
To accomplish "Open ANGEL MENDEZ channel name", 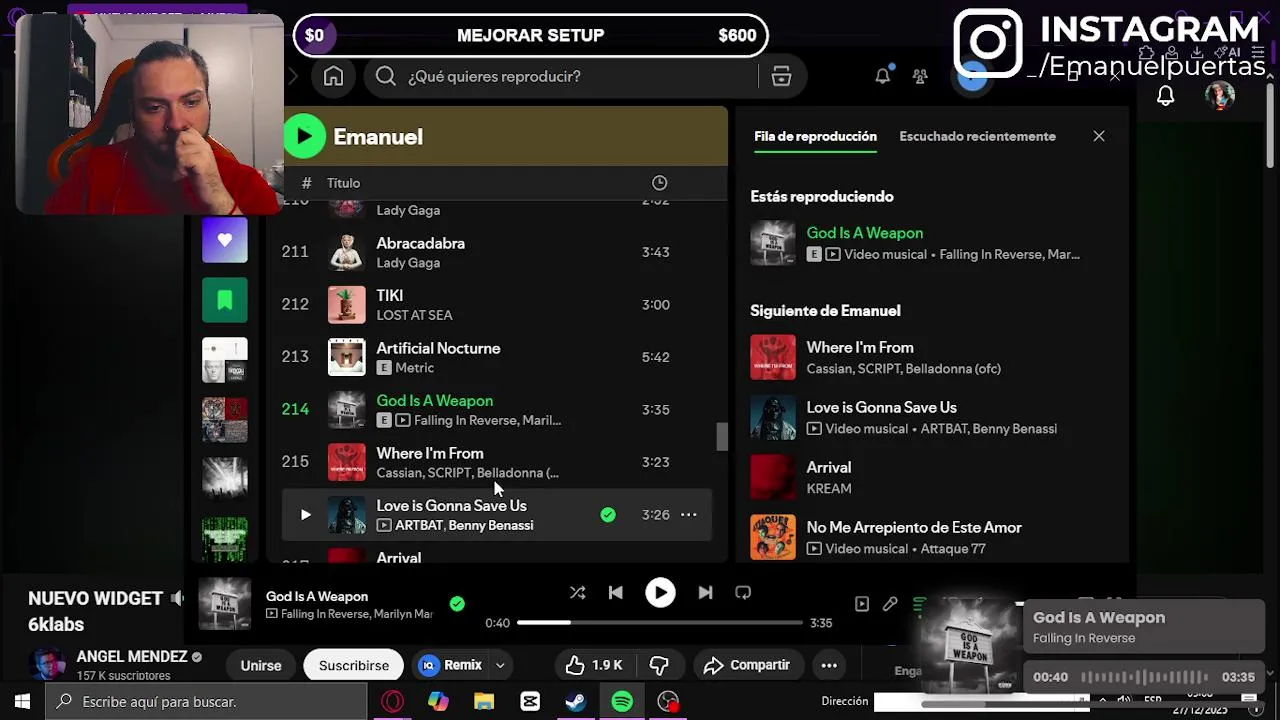I will pyautogui.click(x=132, y=657).
